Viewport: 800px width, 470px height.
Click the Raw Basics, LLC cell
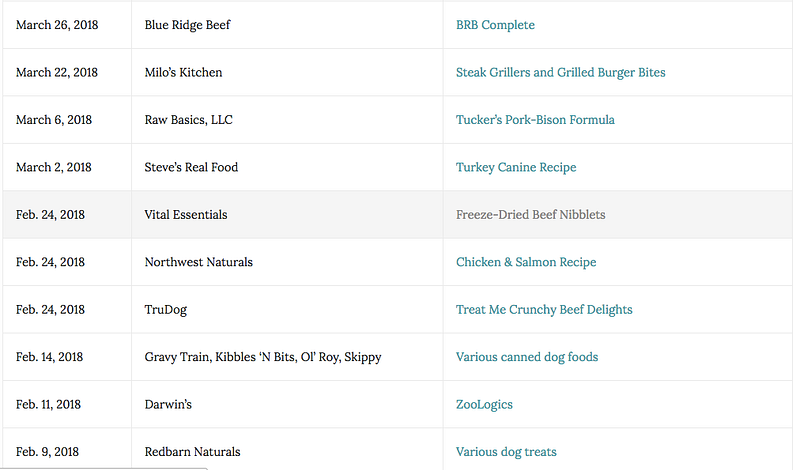[x=188, y=120]
